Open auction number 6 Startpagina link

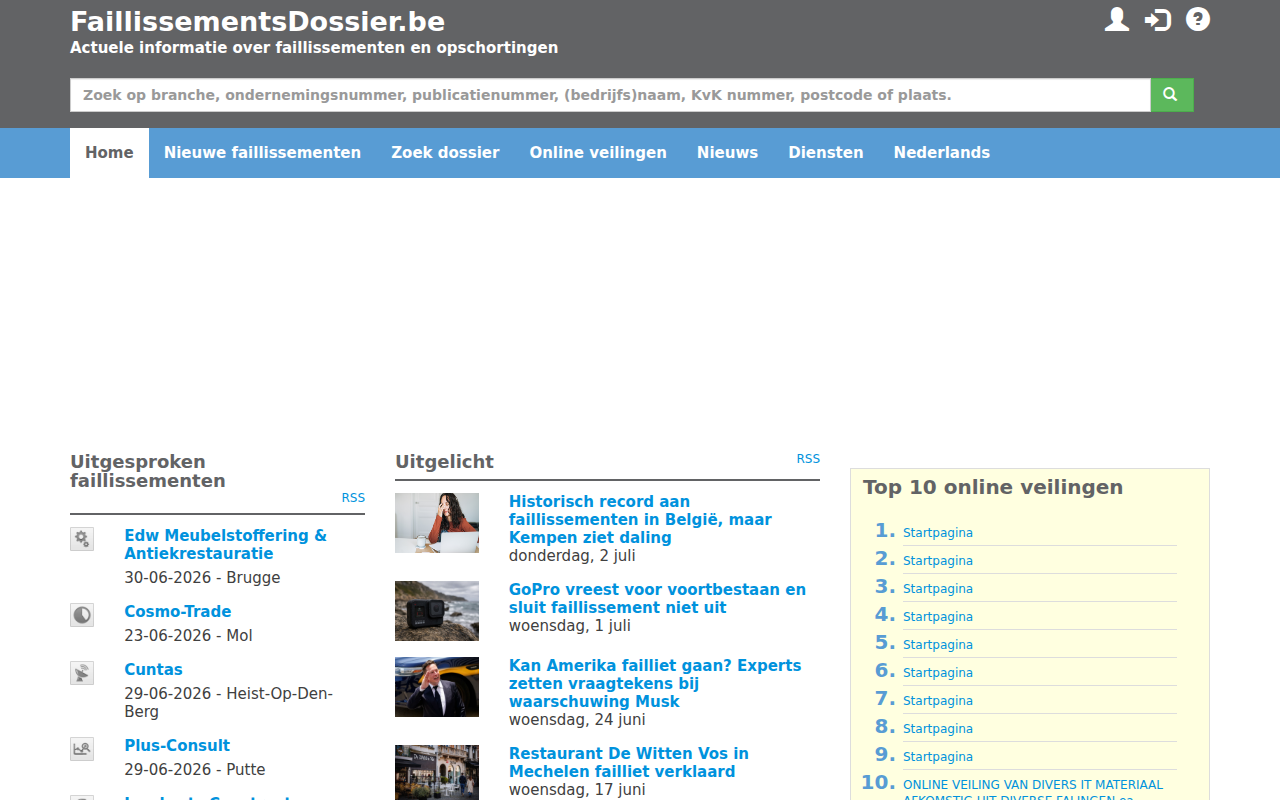click(x=938, y=673)
